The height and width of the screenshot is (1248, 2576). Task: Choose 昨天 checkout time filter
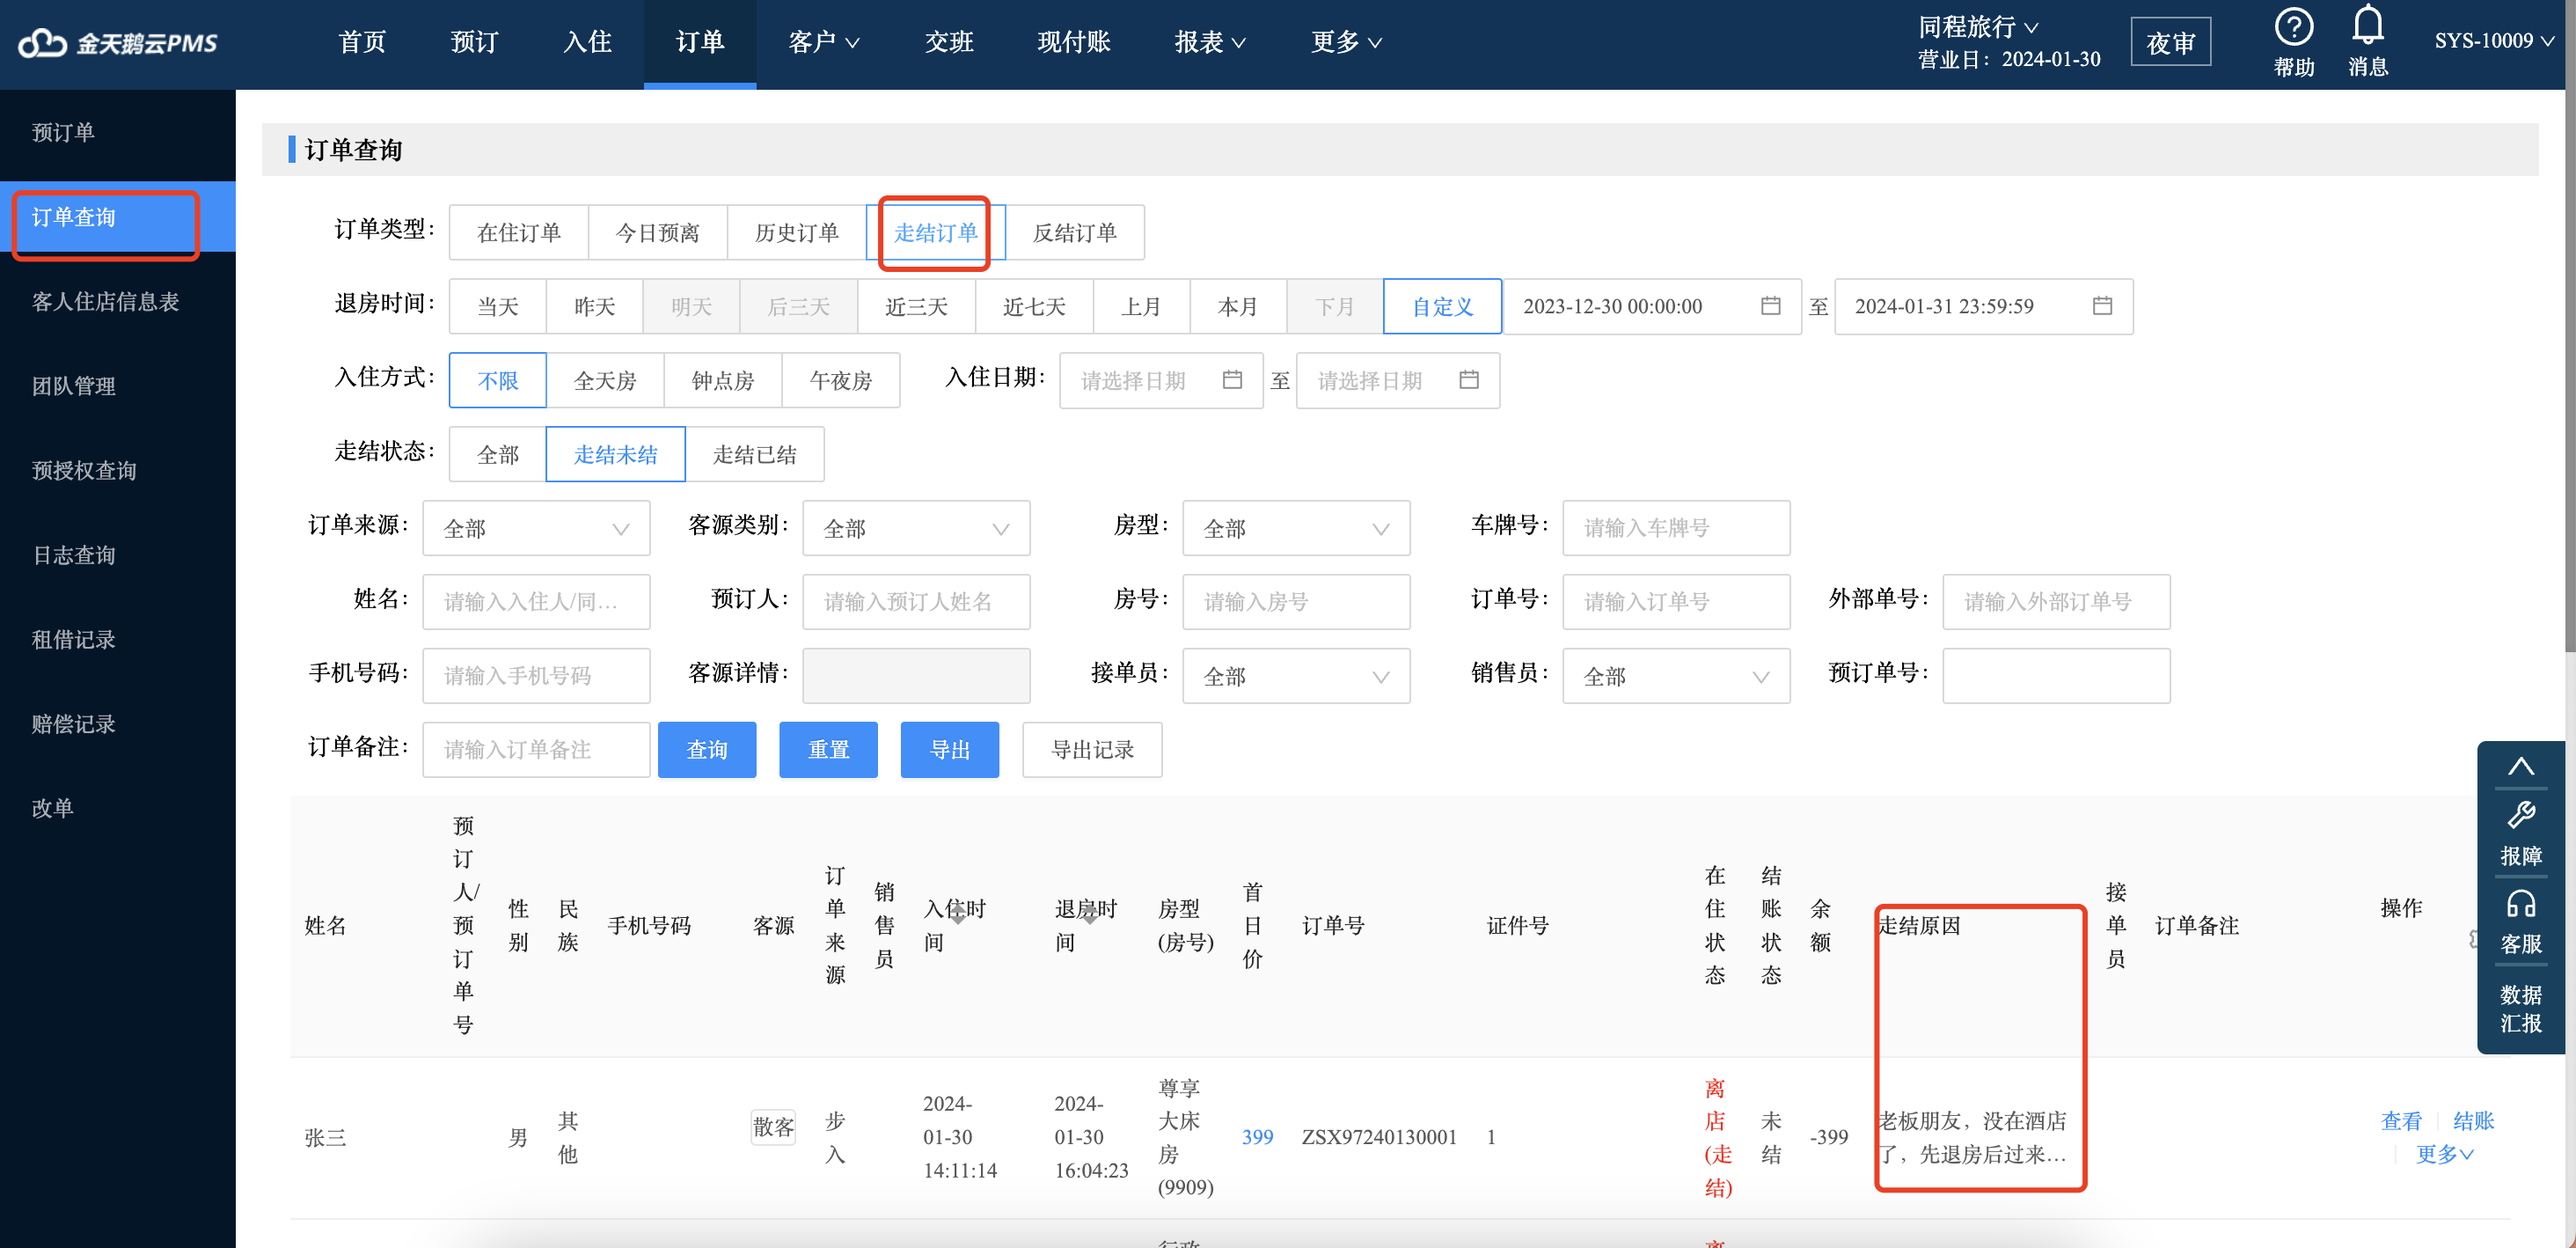tap(594, 307)
